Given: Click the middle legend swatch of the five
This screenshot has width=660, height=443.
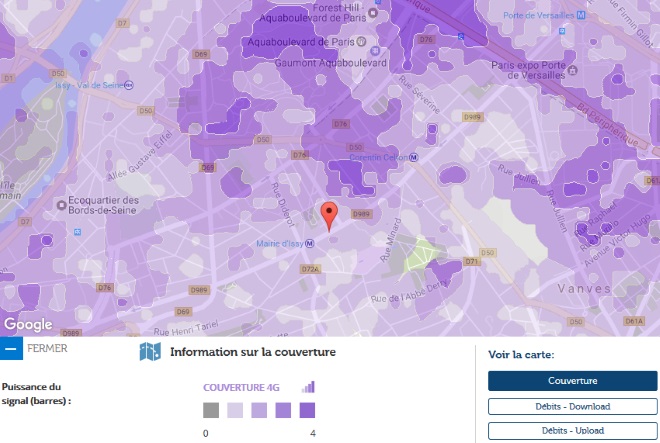Looking at the screenshot, I should 259,410.
